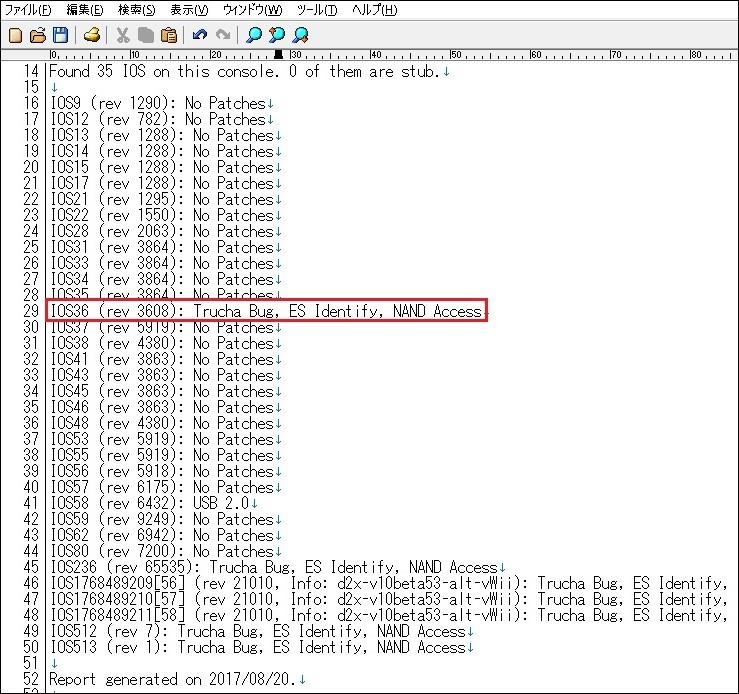
Task: Open the ヘルプ(H) menu
Action: 375,10
